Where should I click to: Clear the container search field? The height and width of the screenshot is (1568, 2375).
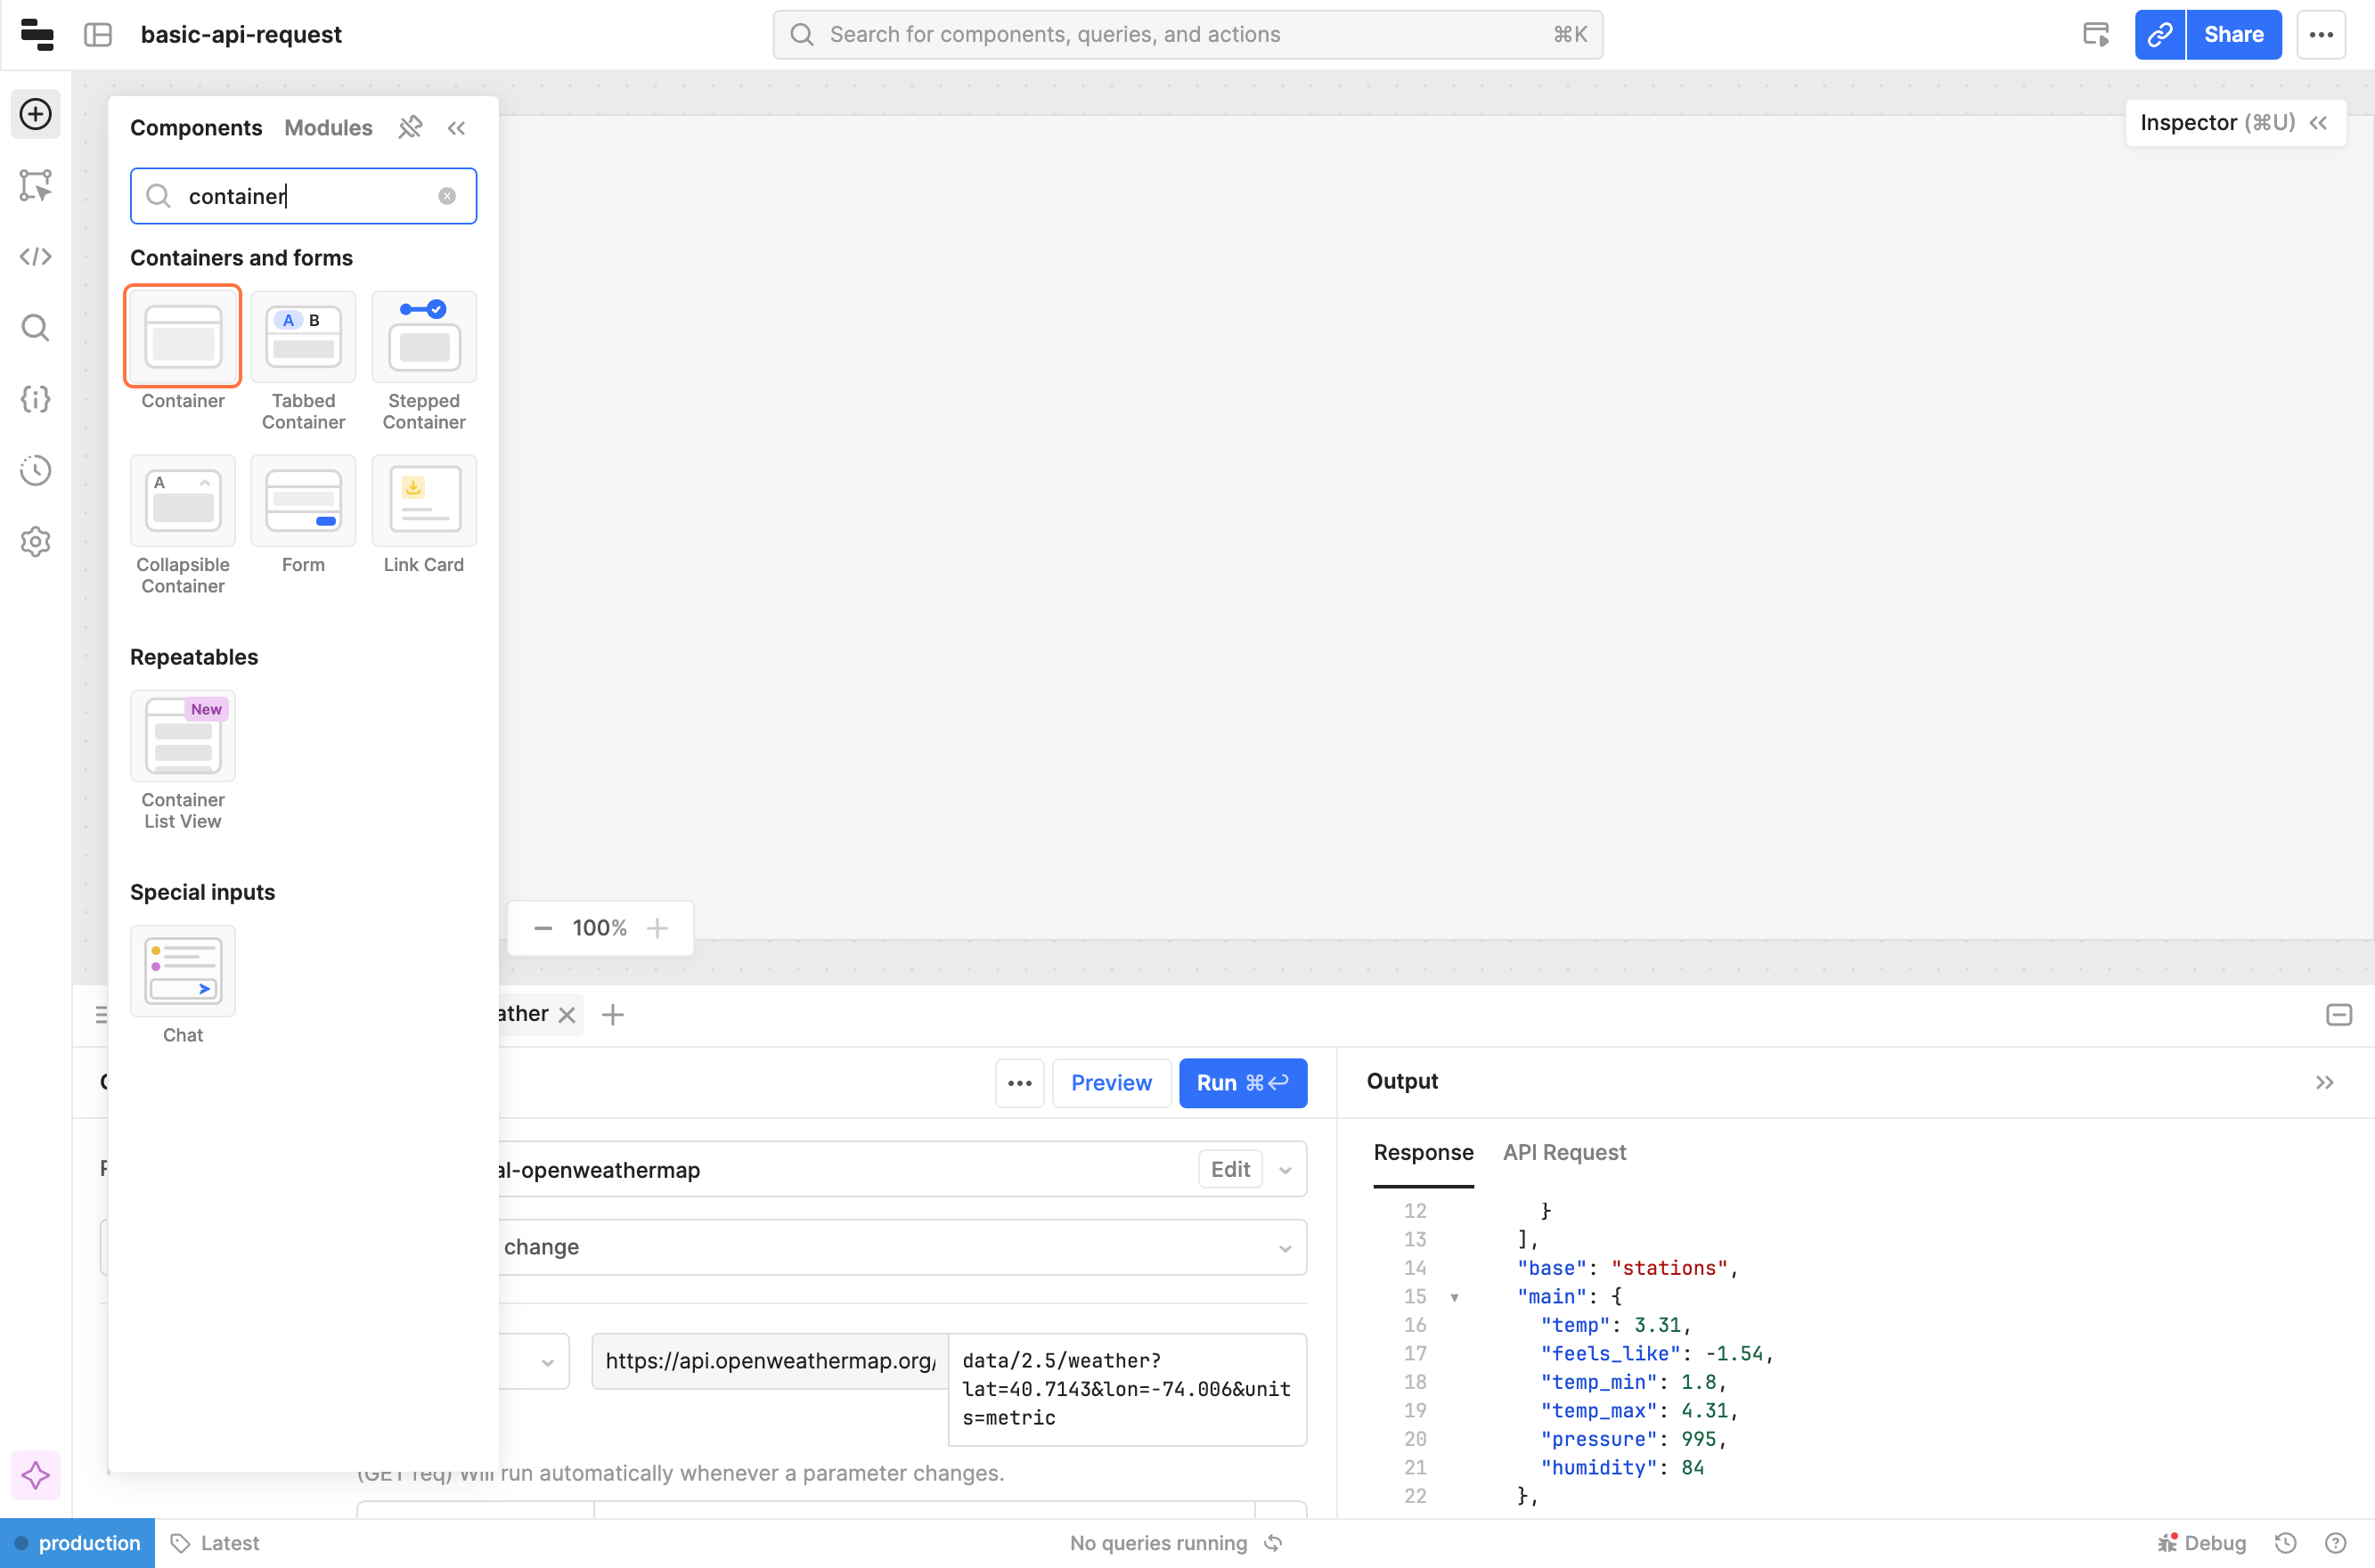coord(447,196)
